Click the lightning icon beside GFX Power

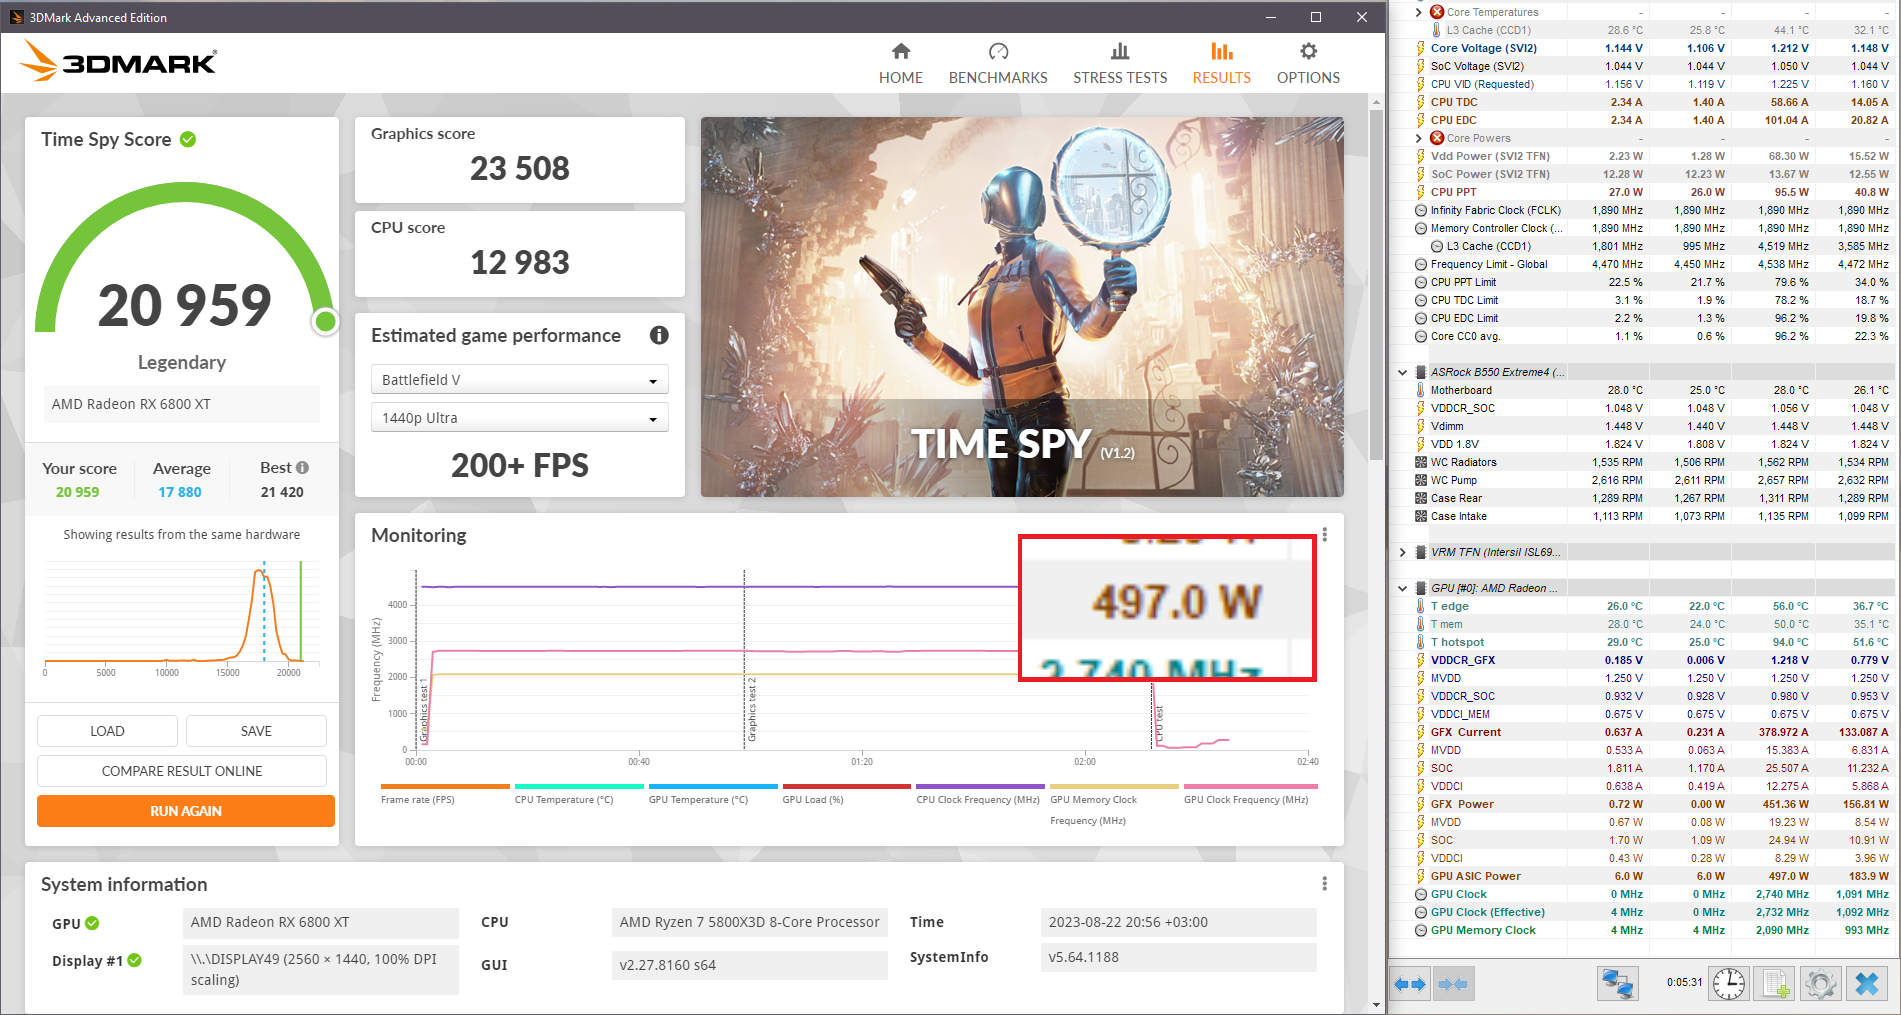pyautogui.click(x=1420, y=804)
